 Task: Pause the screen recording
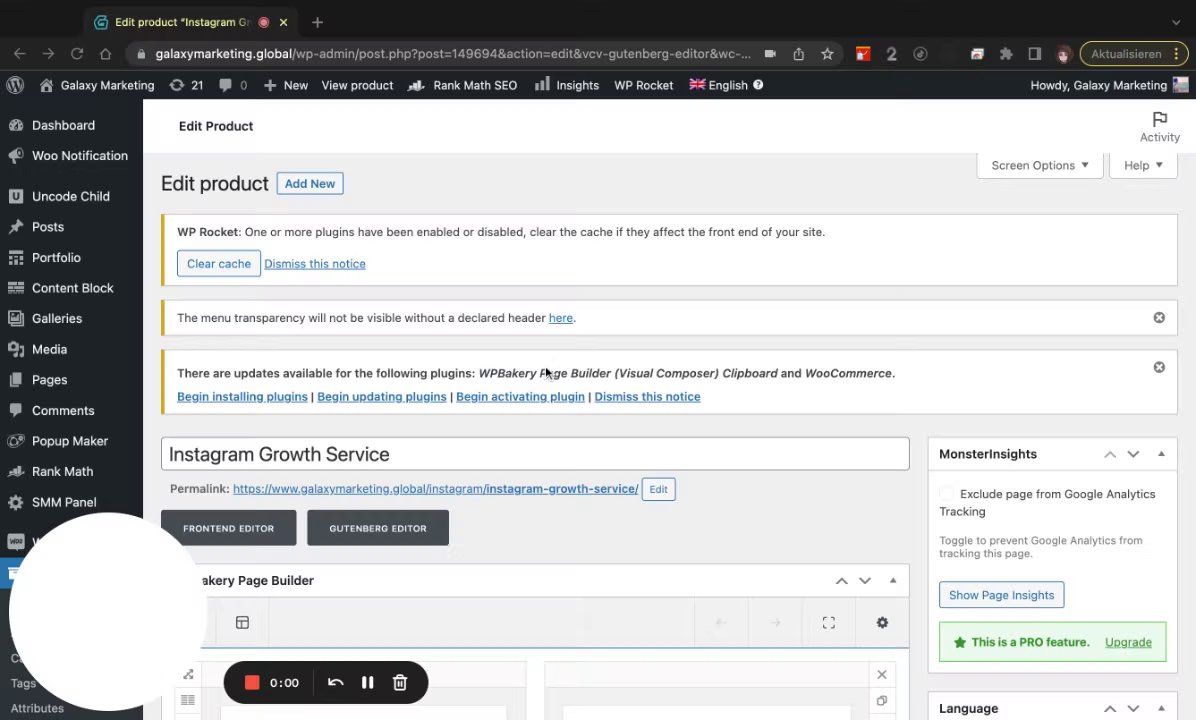(368, 683)
